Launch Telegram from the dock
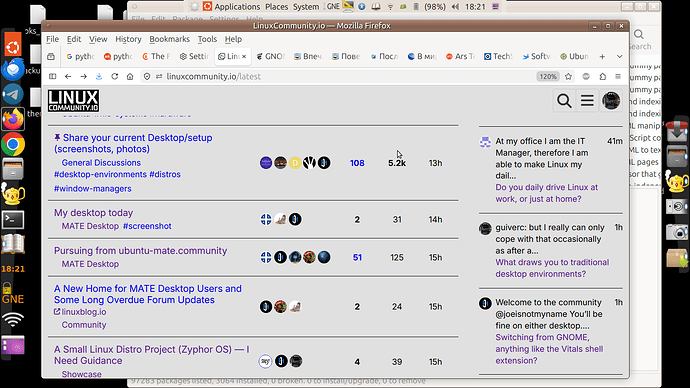Screen dimensions: 690x388 click(x=13, y=94)
